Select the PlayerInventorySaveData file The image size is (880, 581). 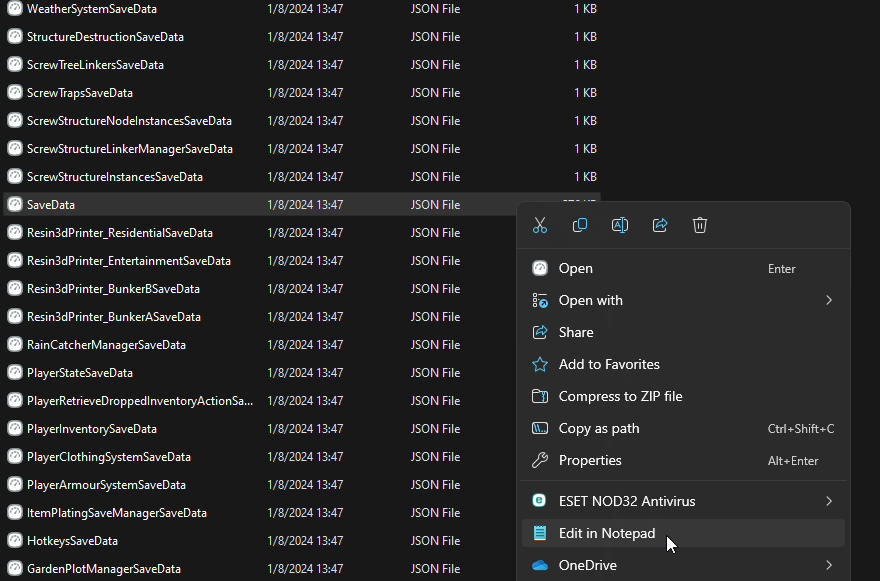92,429
